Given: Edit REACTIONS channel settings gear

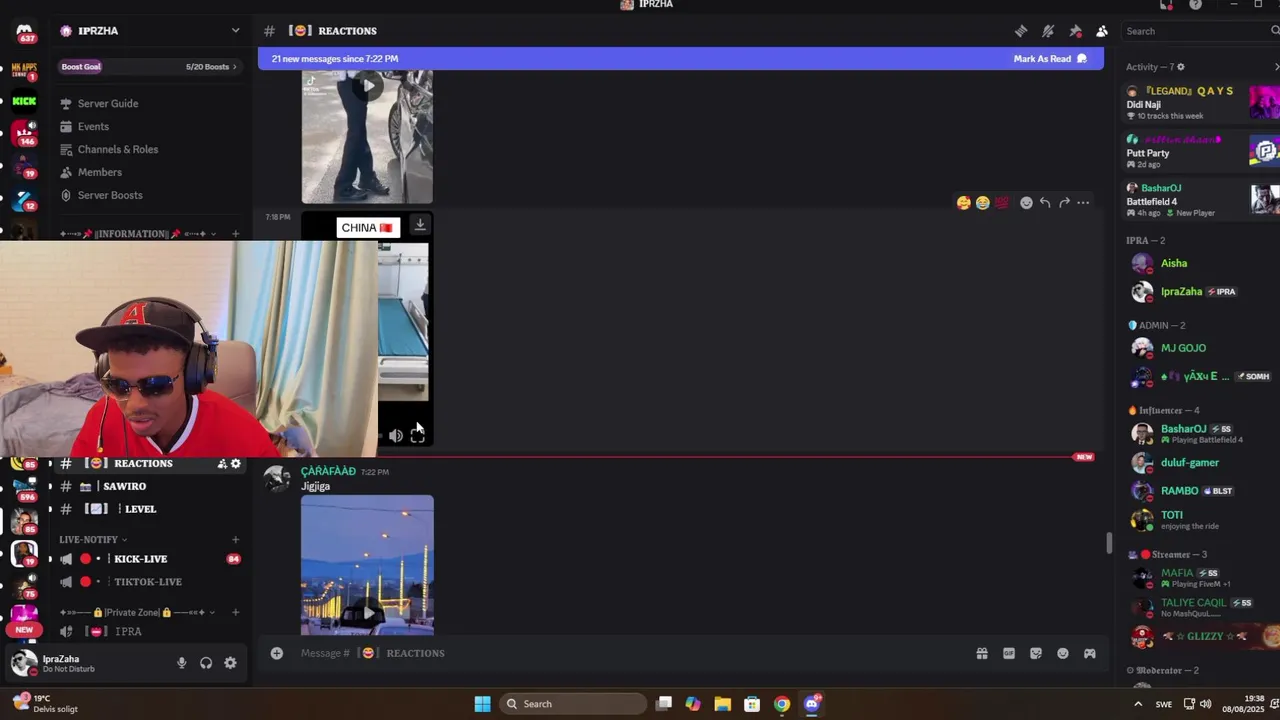Looking at the screenshot, I should coord(236,464).
